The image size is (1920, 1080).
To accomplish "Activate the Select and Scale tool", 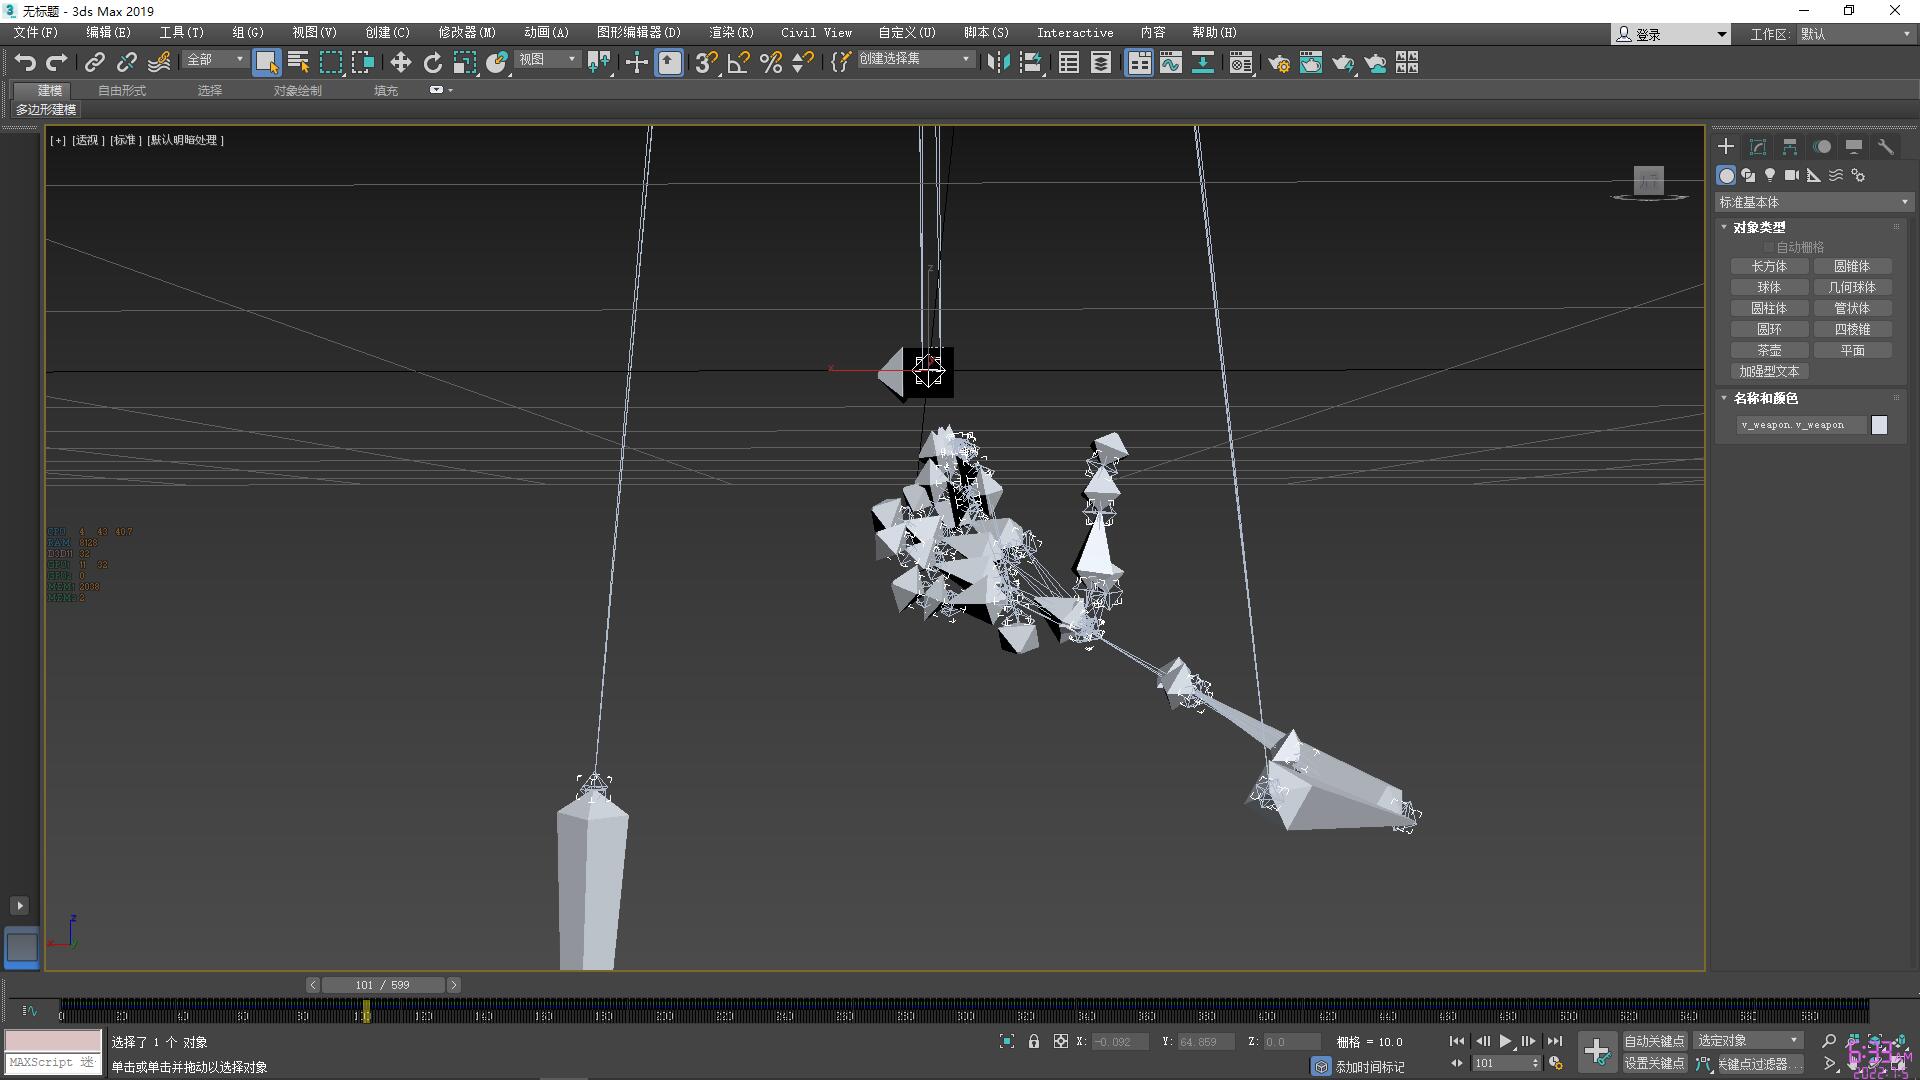I will (465, 63).
